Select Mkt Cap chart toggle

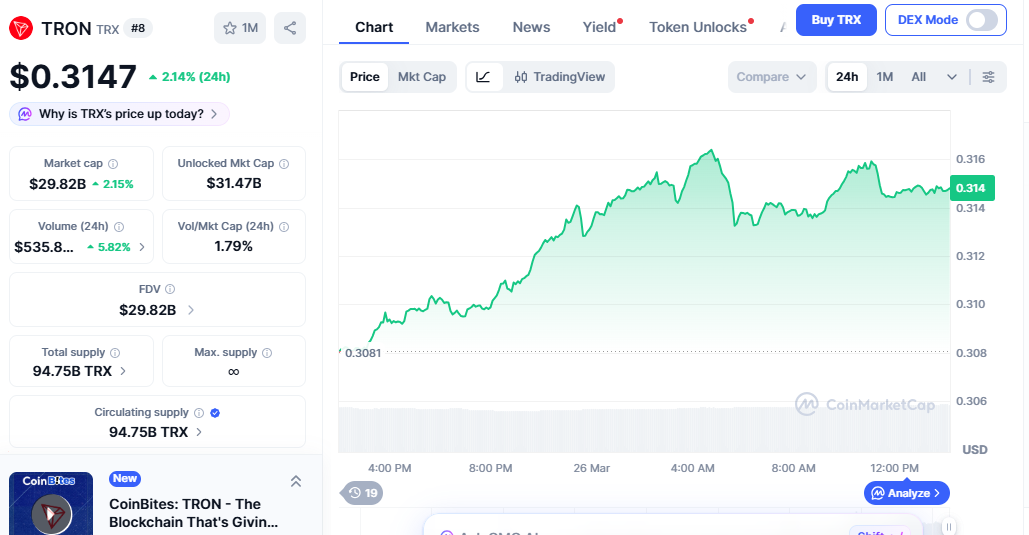(422, 77)
